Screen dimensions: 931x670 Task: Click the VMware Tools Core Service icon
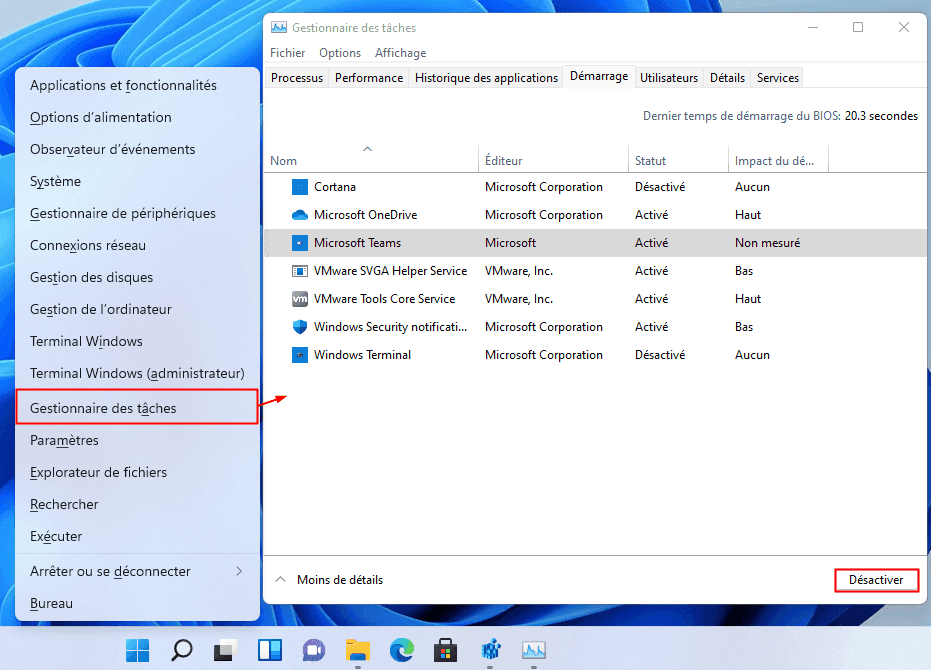[x=299, y=299]
